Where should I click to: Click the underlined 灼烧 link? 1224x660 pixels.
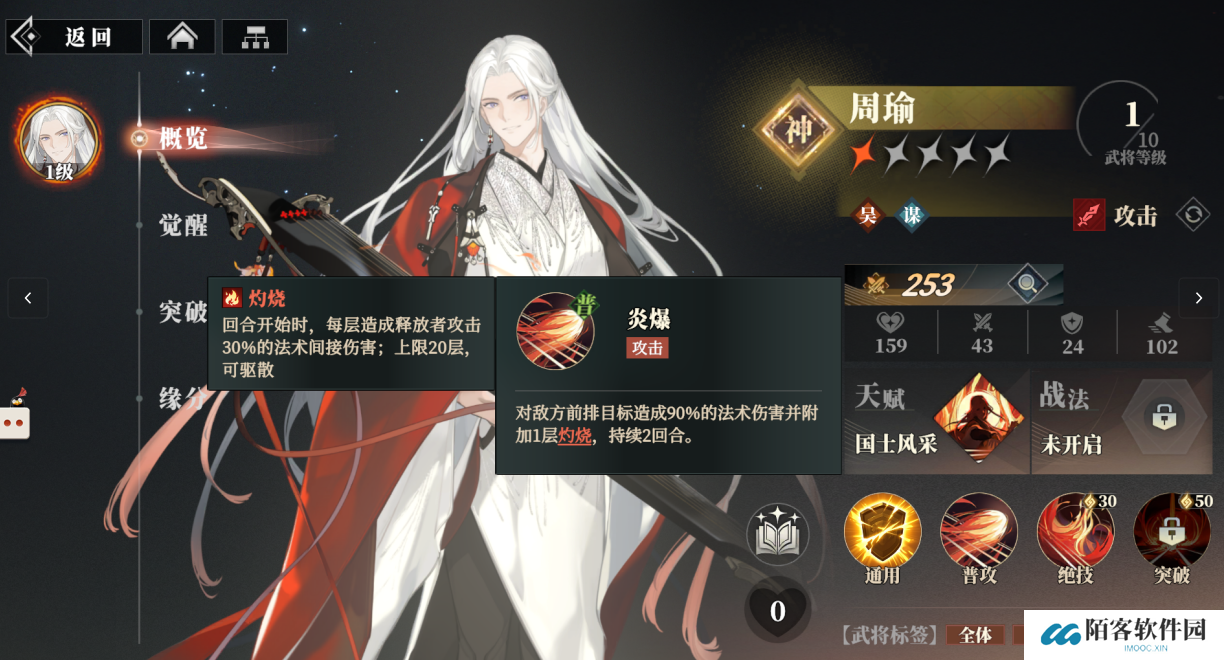[x=574, y=436]
